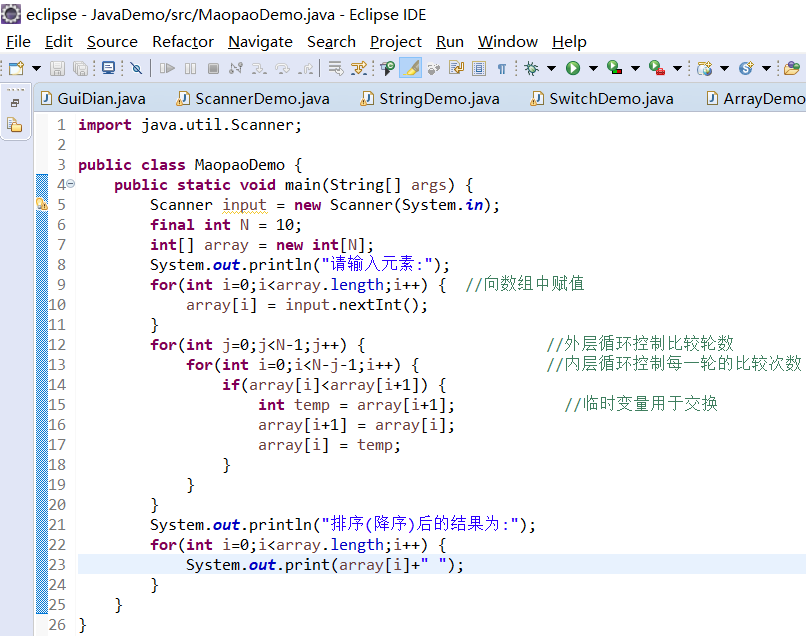Open the File menu
The image size is (806, 636).
pyautogui.click(x=18, y=42)
